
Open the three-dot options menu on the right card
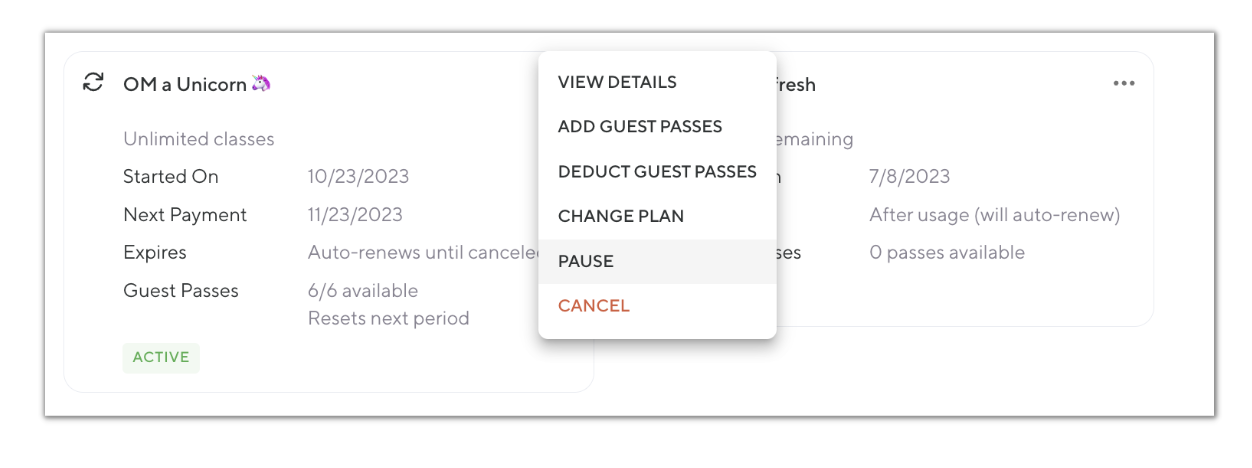[x=1124, y=84]
